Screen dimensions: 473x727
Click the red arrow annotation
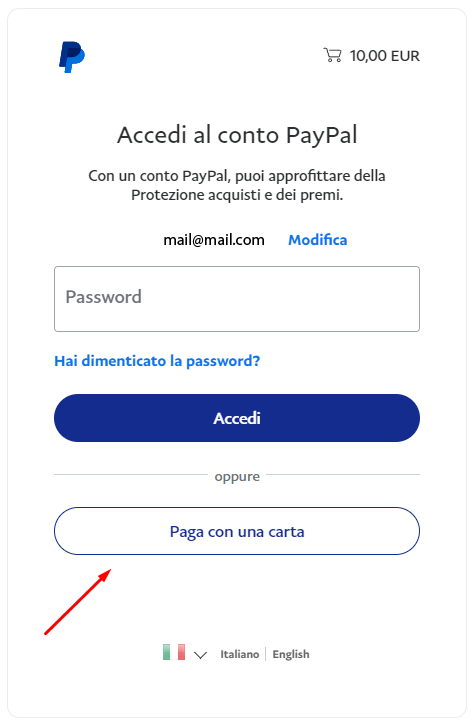tap(78, 602)
